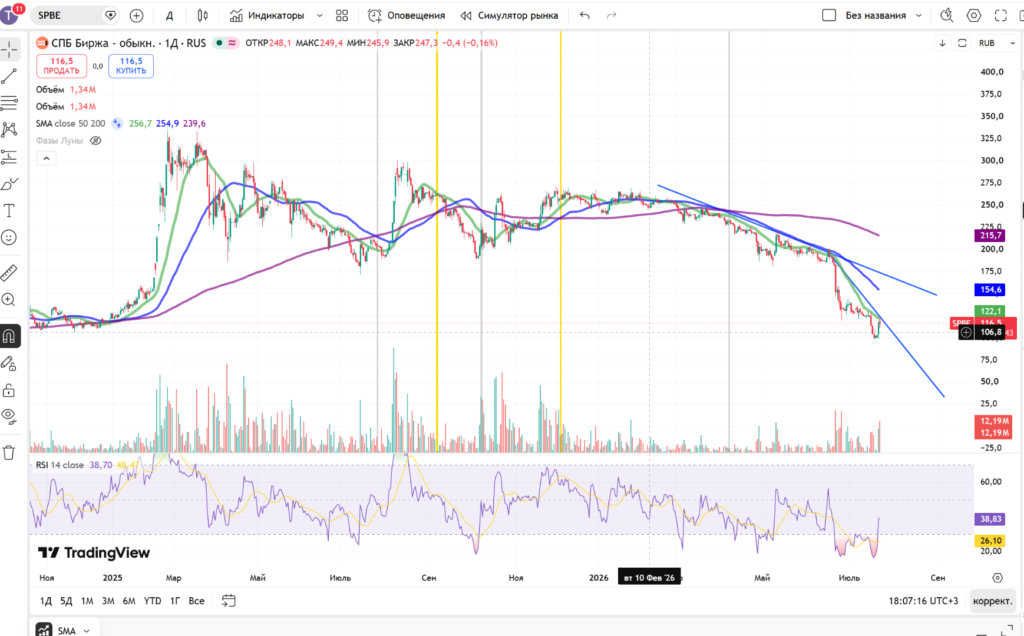Image resolution: width=1024 pixels, height=636 pixels.
Task: Select the 6М time range
Action: coord(129,601)
